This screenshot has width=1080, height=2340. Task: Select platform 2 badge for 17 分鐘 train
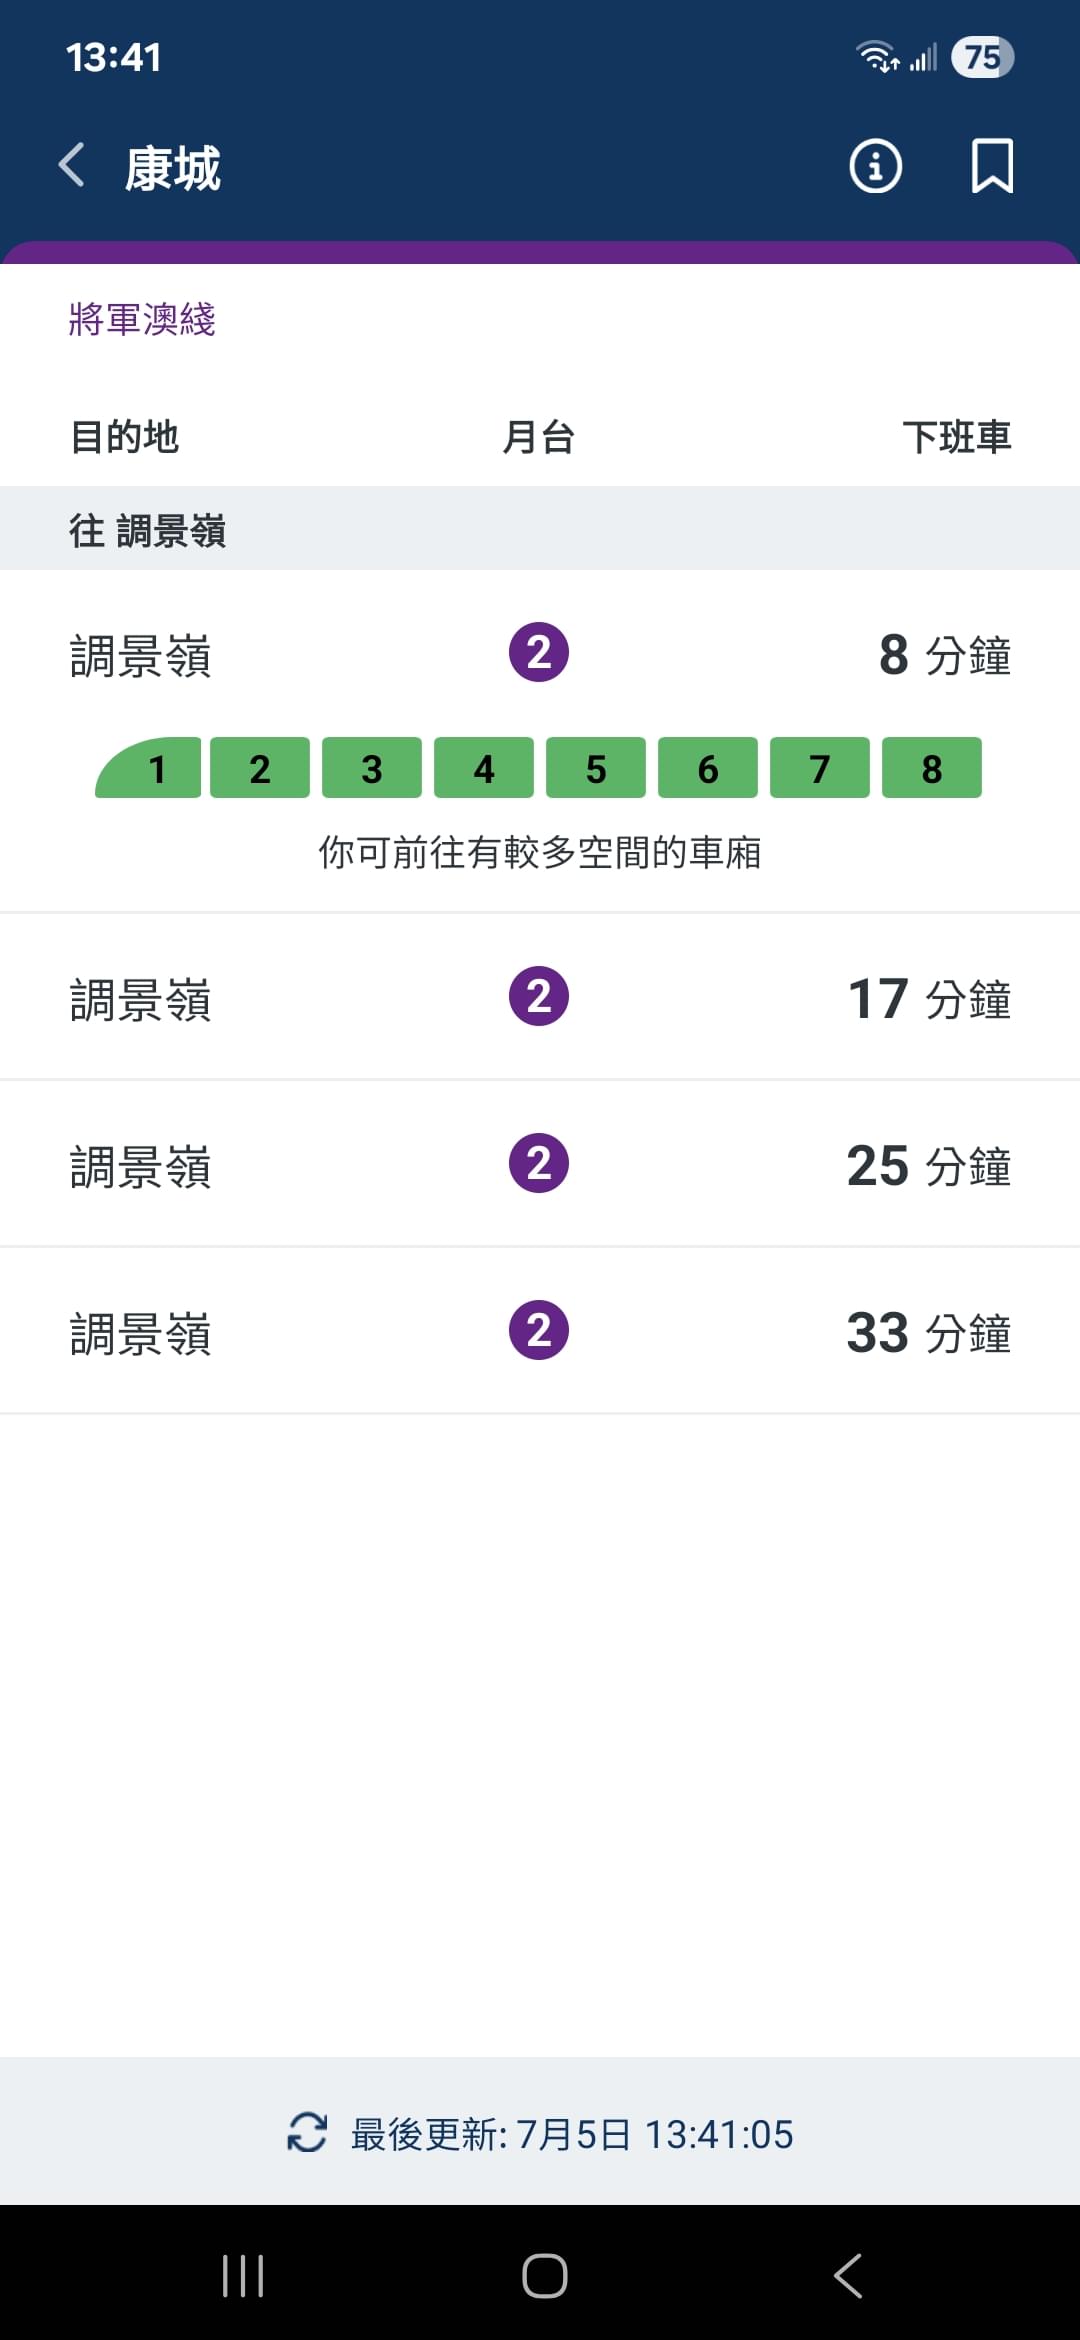(539, 996)
